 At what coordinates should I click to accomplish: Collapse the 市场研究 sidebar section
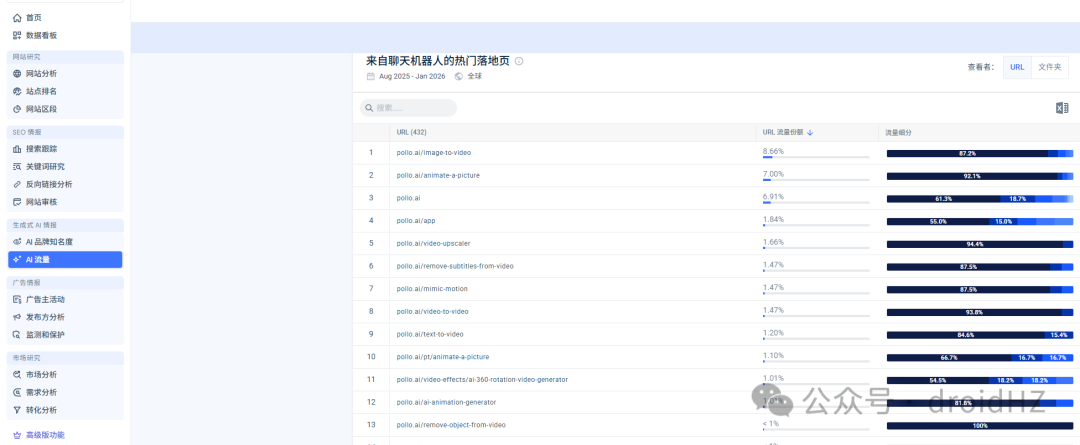click(x=66, y=358)
